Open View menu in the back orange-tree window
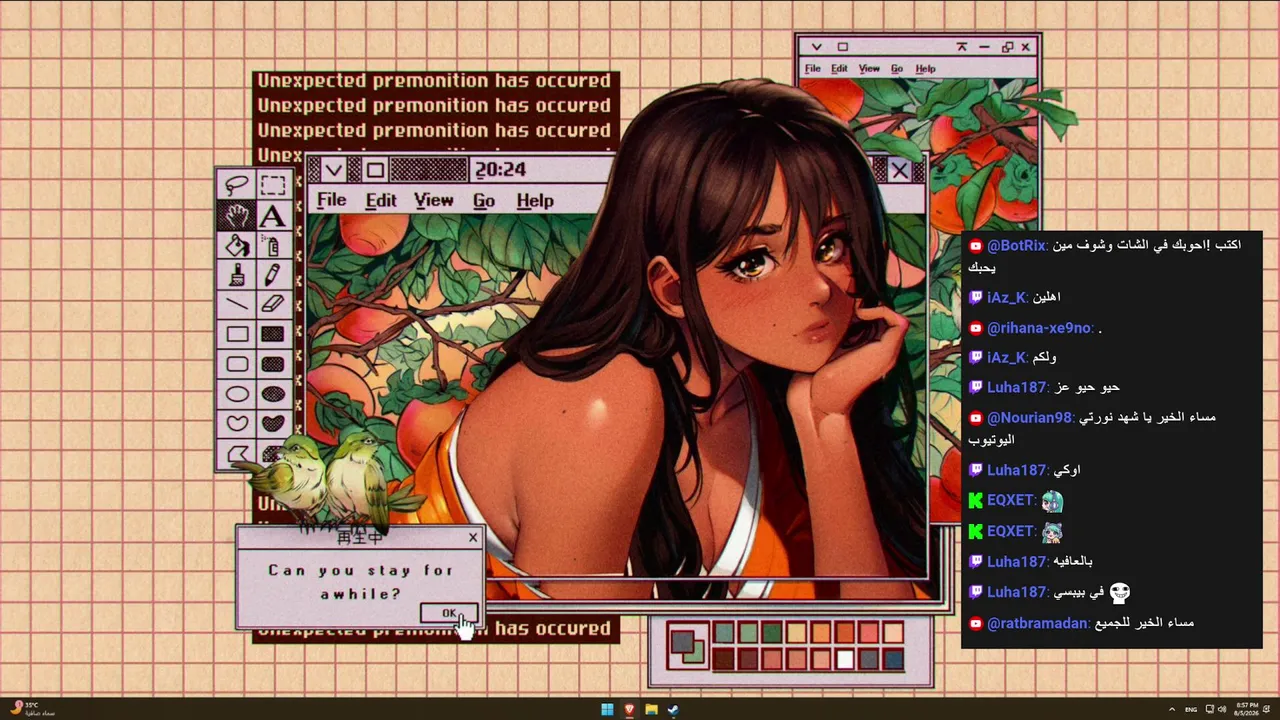 point(869,69)
